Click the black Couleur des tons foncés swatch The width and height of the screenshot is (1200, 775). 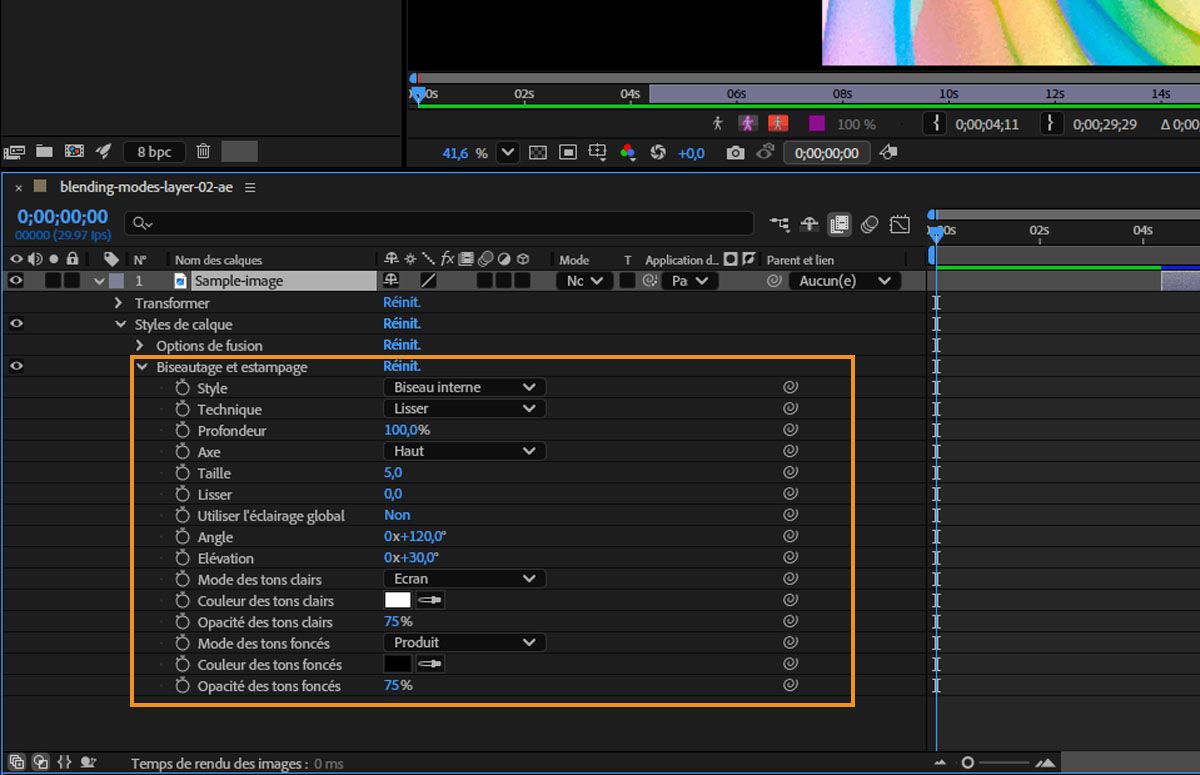click(397, 664)
